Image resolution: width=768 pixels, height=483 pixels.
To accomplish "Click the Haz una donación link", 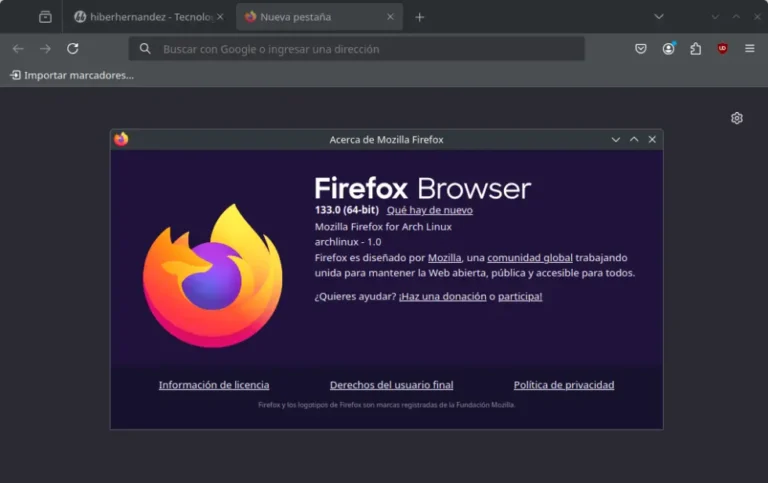I will tap(441, 296).
